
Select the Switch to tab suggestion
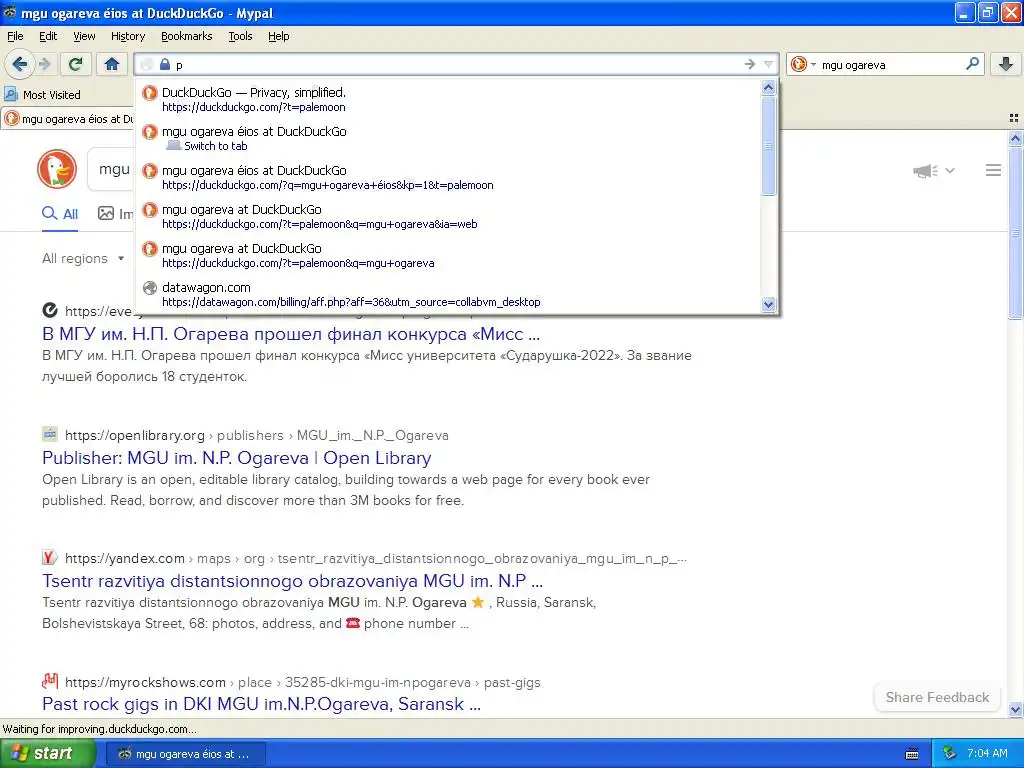pyautogui.click(x=449, y=138)
